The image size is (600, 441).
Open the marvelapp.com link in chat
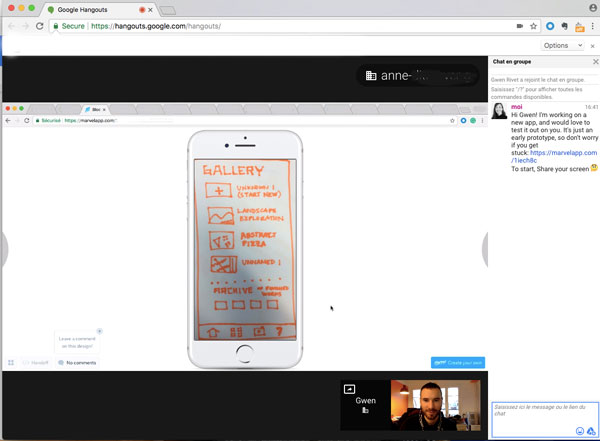[554, 156]
